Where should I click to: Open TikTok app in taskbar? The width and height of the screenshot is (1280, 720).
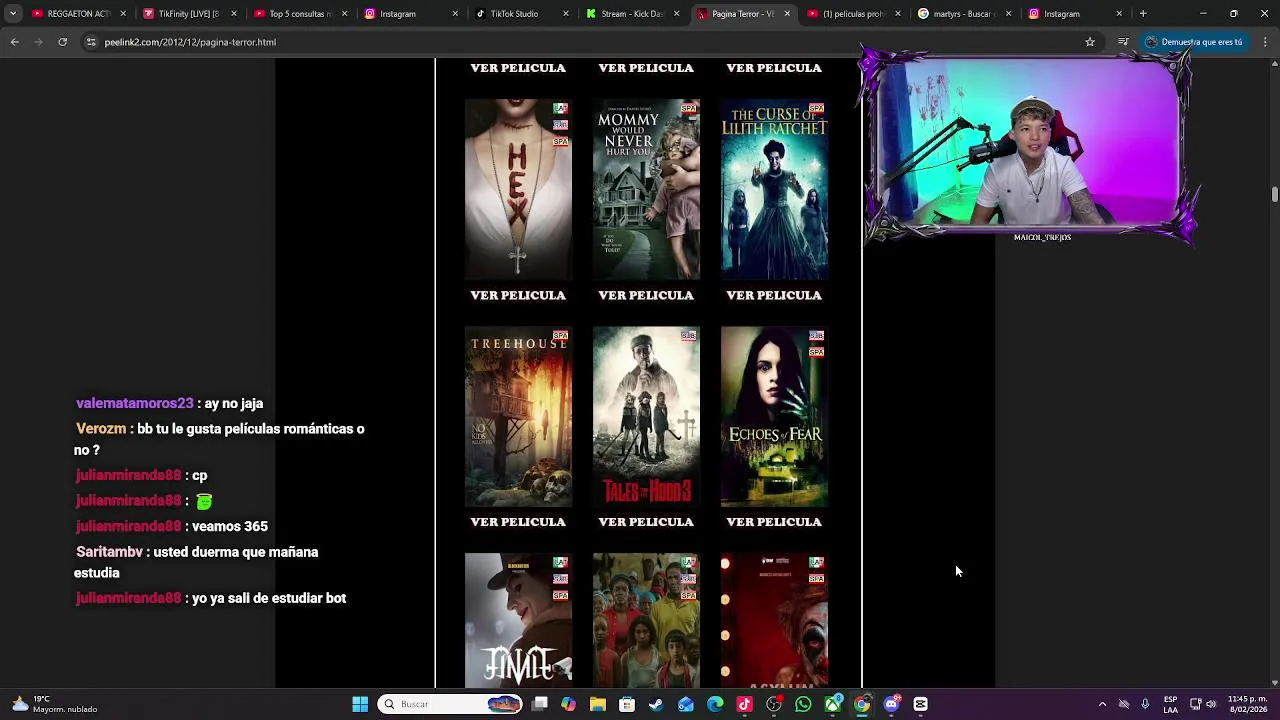click(744, 704)
